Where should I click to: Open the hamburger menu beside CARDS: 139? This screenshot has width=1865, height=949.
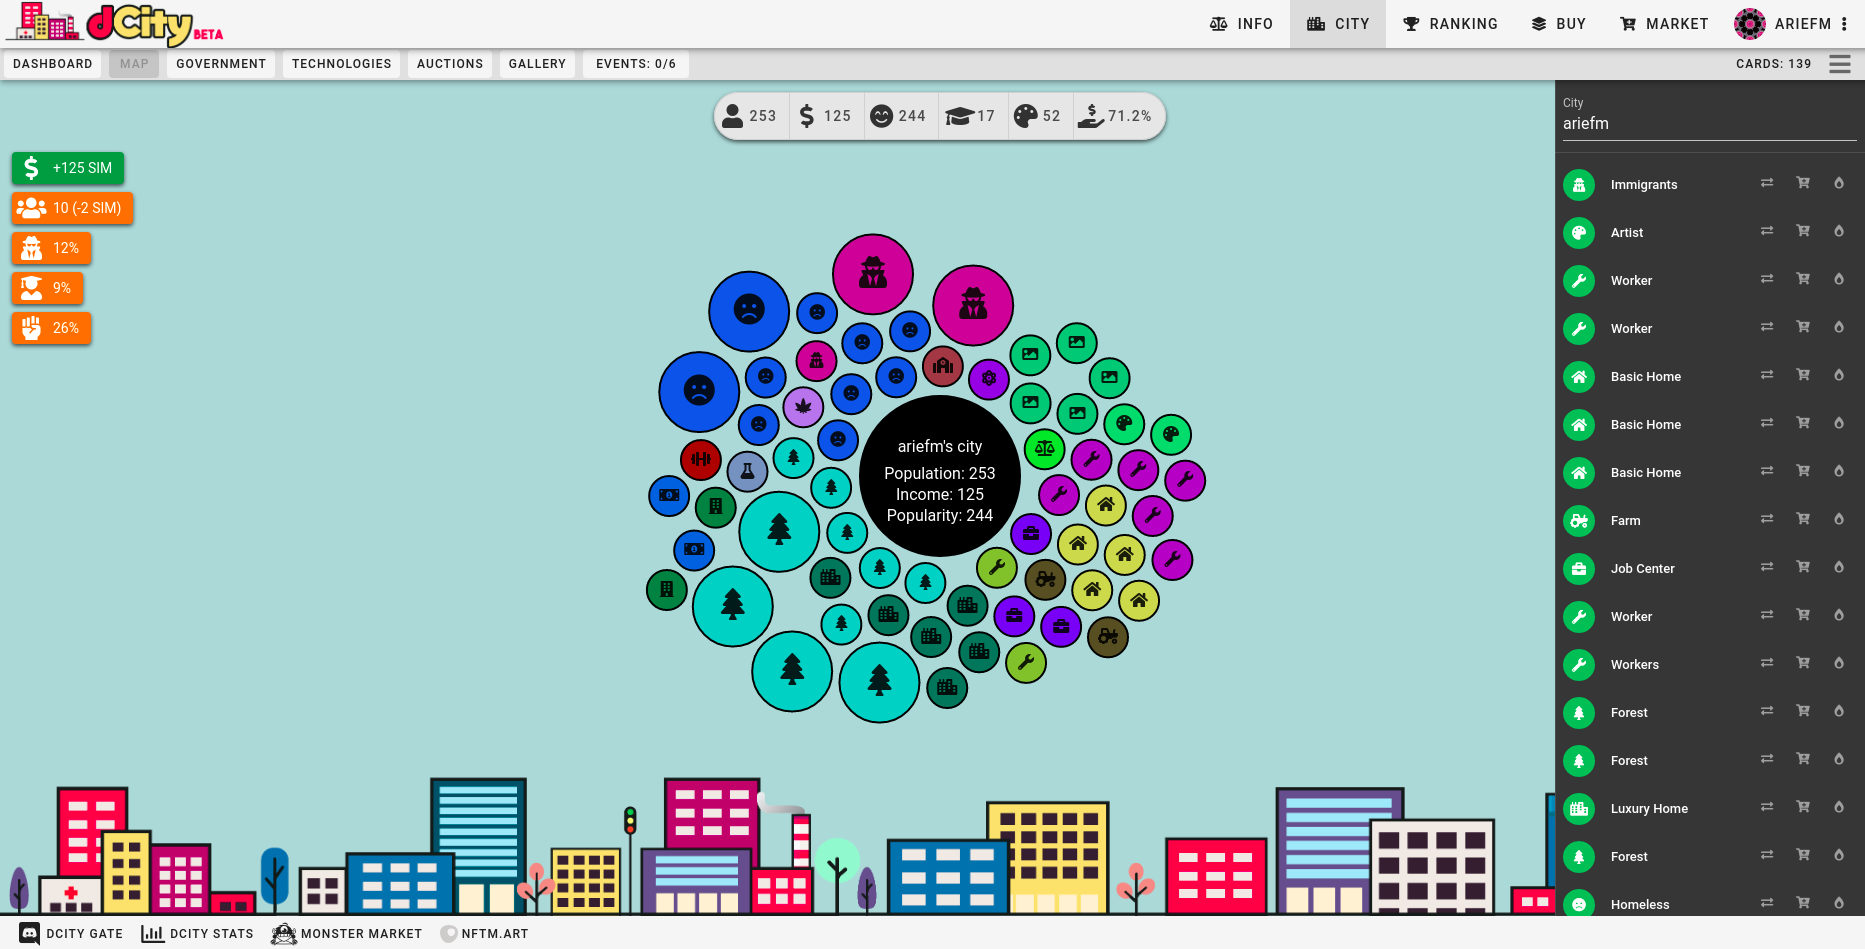(1840, 64)
